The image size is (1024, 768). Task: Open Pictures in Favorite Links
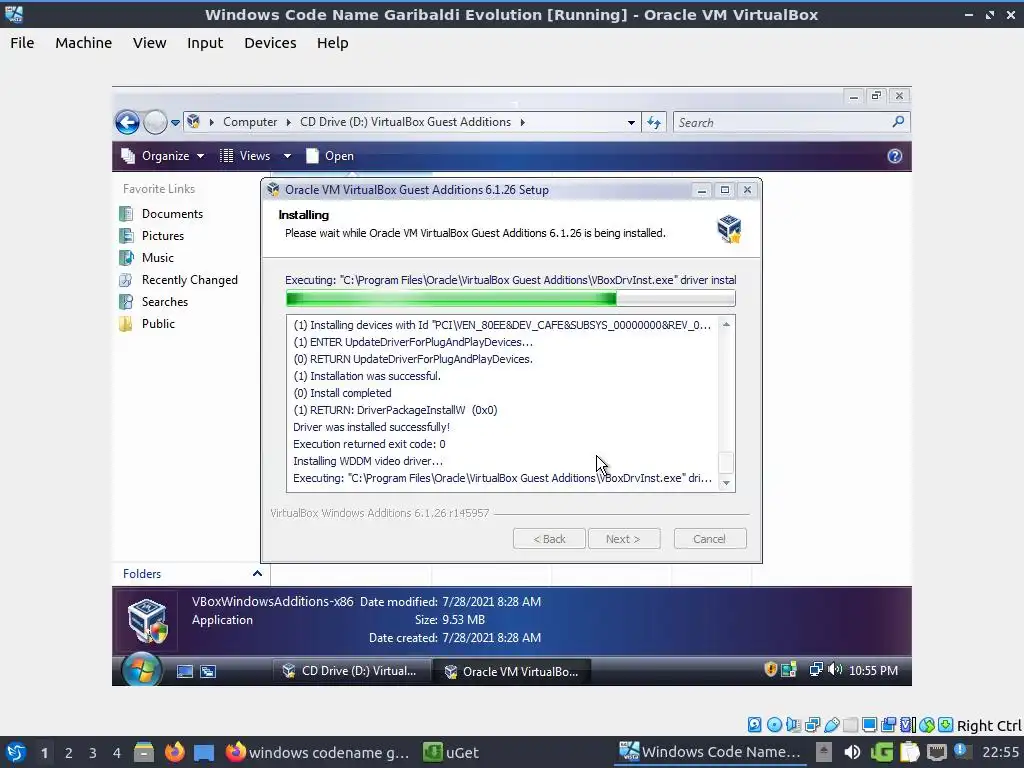pyautogui.click(x=152, y=236)
